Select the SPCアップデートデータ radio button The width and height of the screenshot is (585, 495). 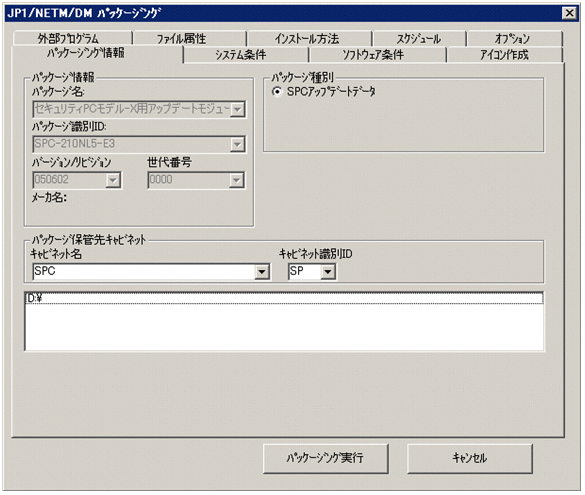click(x=277, y=91)
